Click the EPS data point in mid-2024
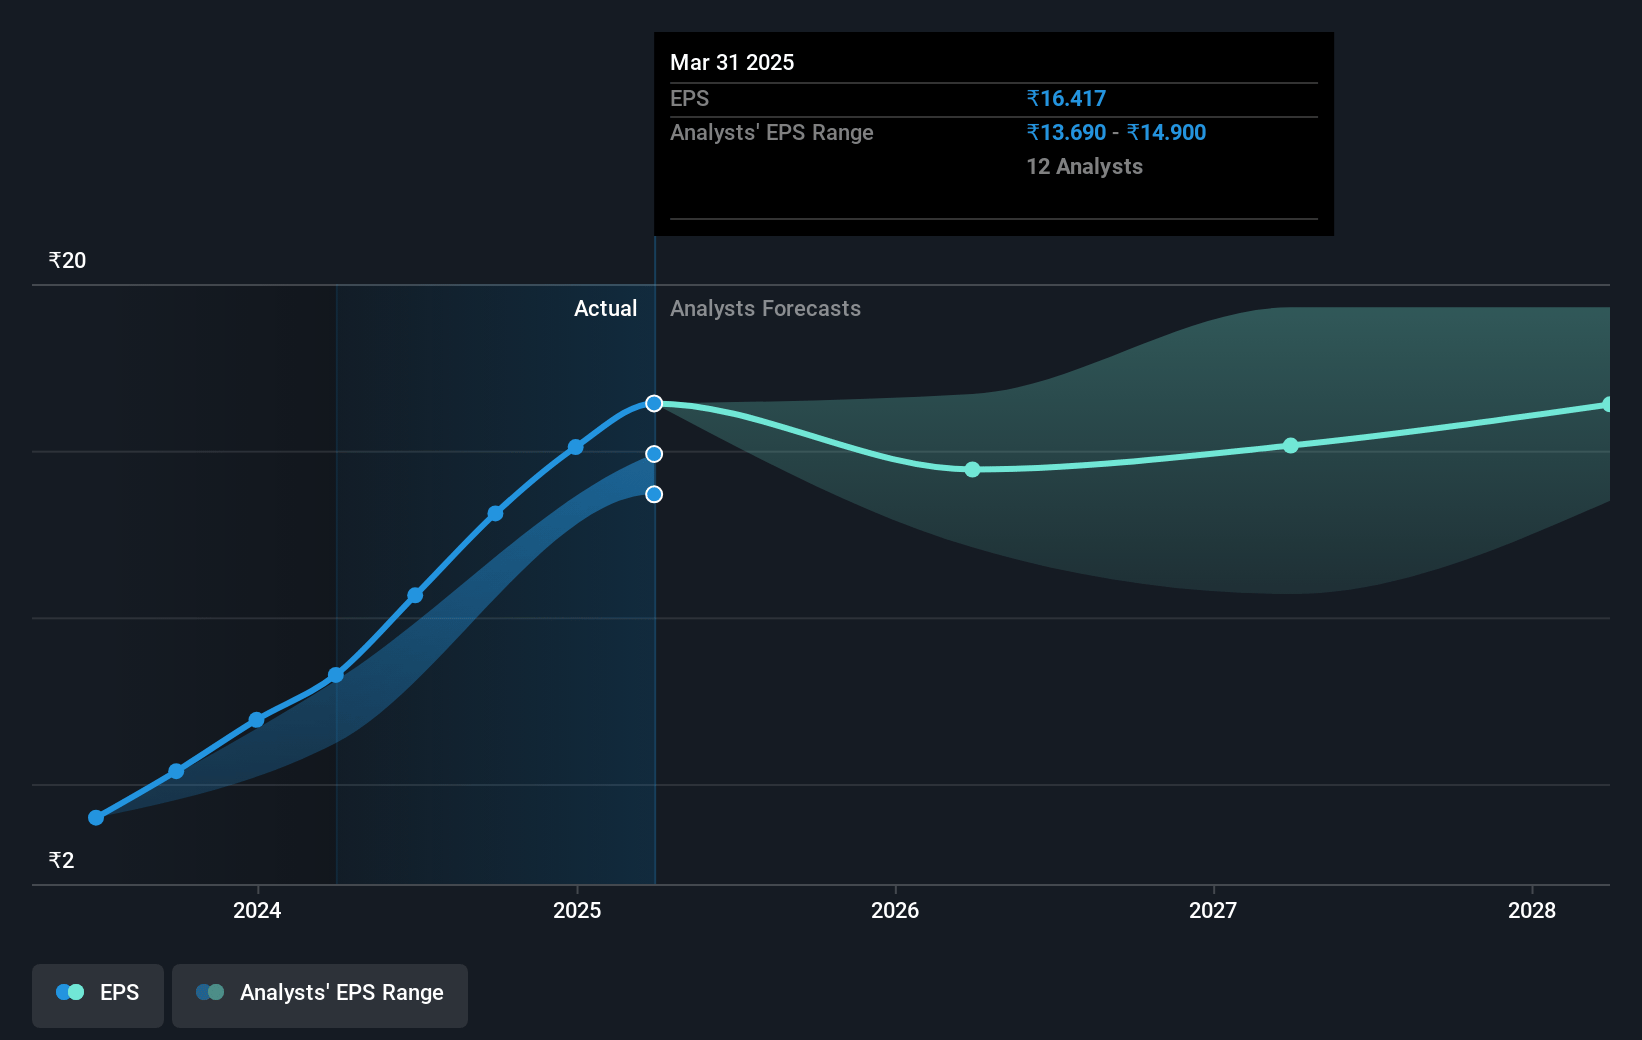The height and width of the screenshot is (1040, 1642). (x=415, y=596)
